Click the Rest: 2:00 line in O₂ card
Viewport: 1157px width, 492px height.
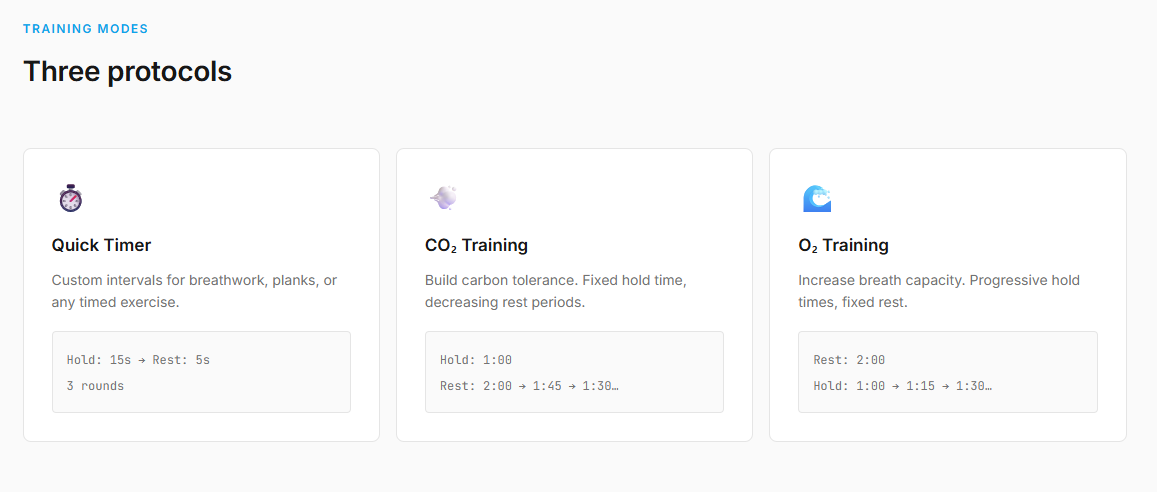[x=849, y=360]
